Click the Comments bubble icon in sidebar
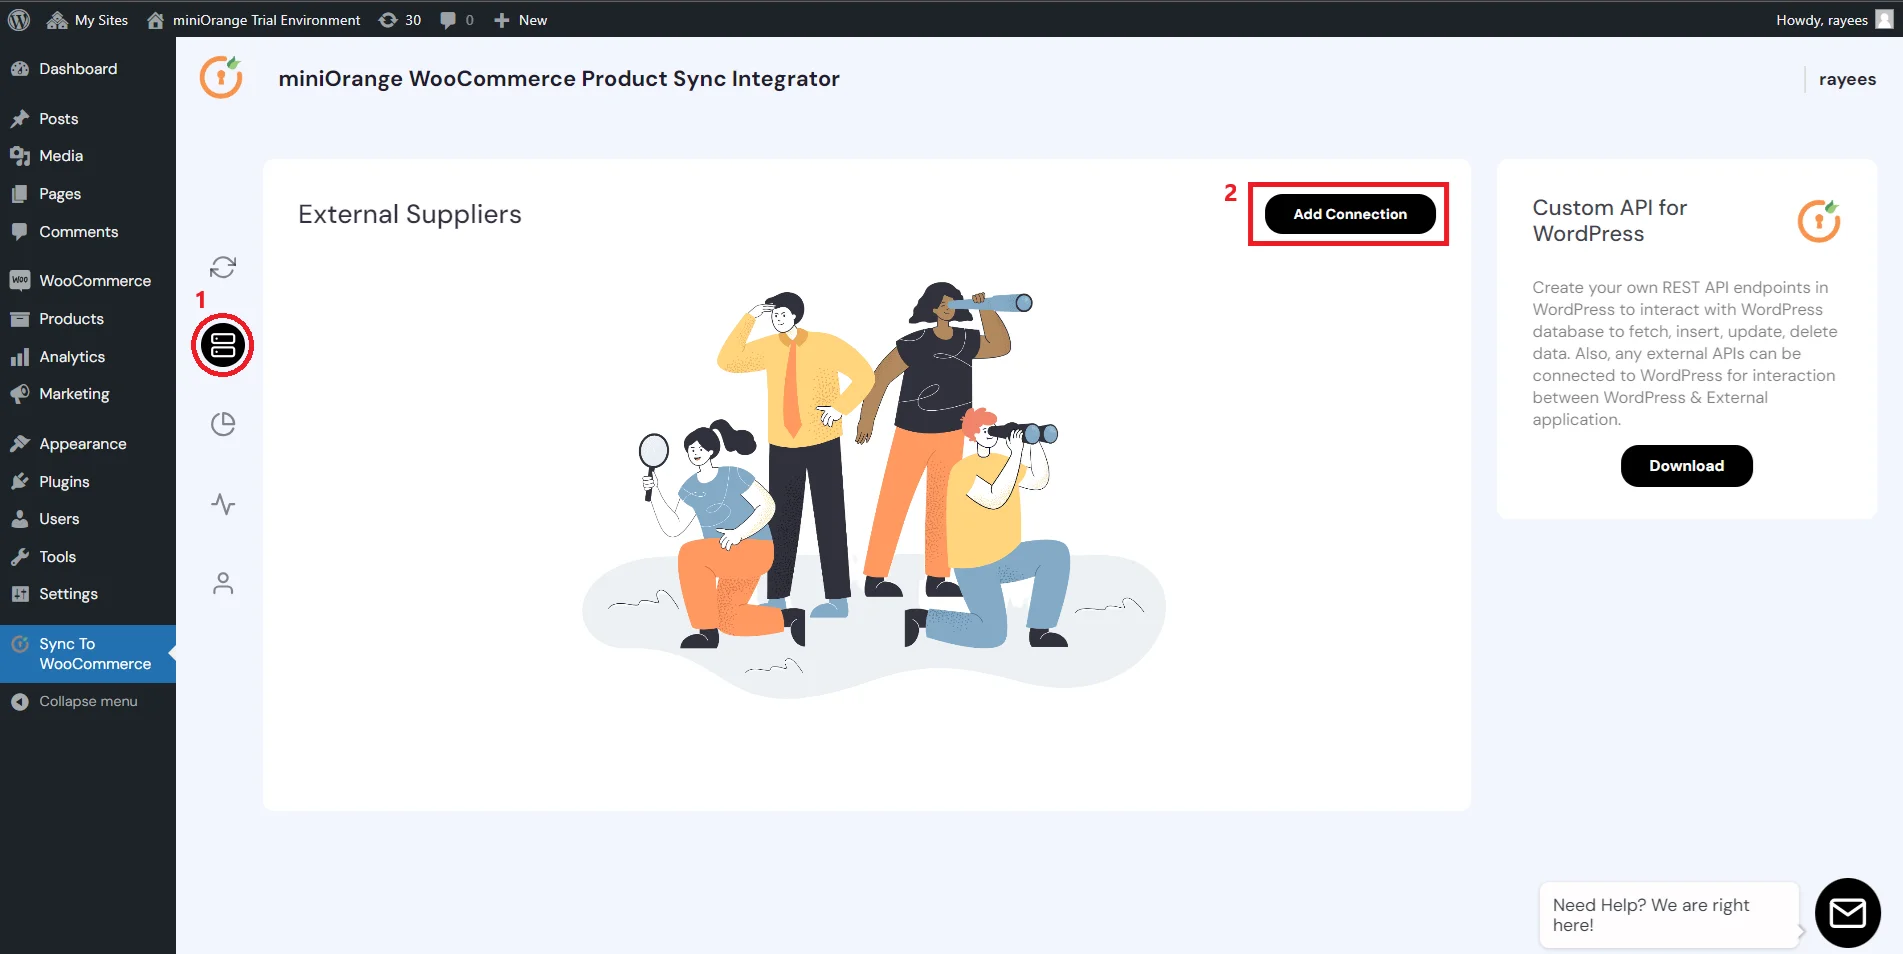 pos(20,231)
